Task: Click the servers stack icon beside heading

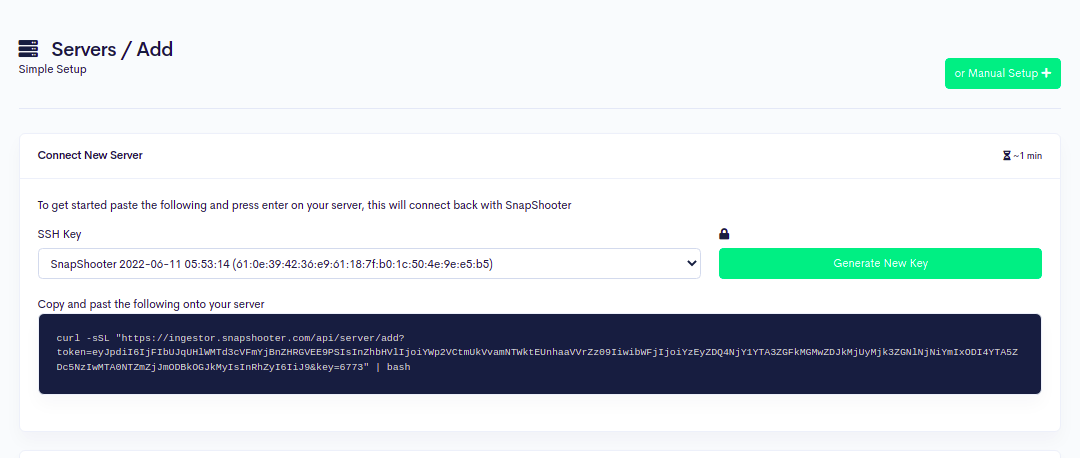Action: pyautogui.click(x=28, y=49)
